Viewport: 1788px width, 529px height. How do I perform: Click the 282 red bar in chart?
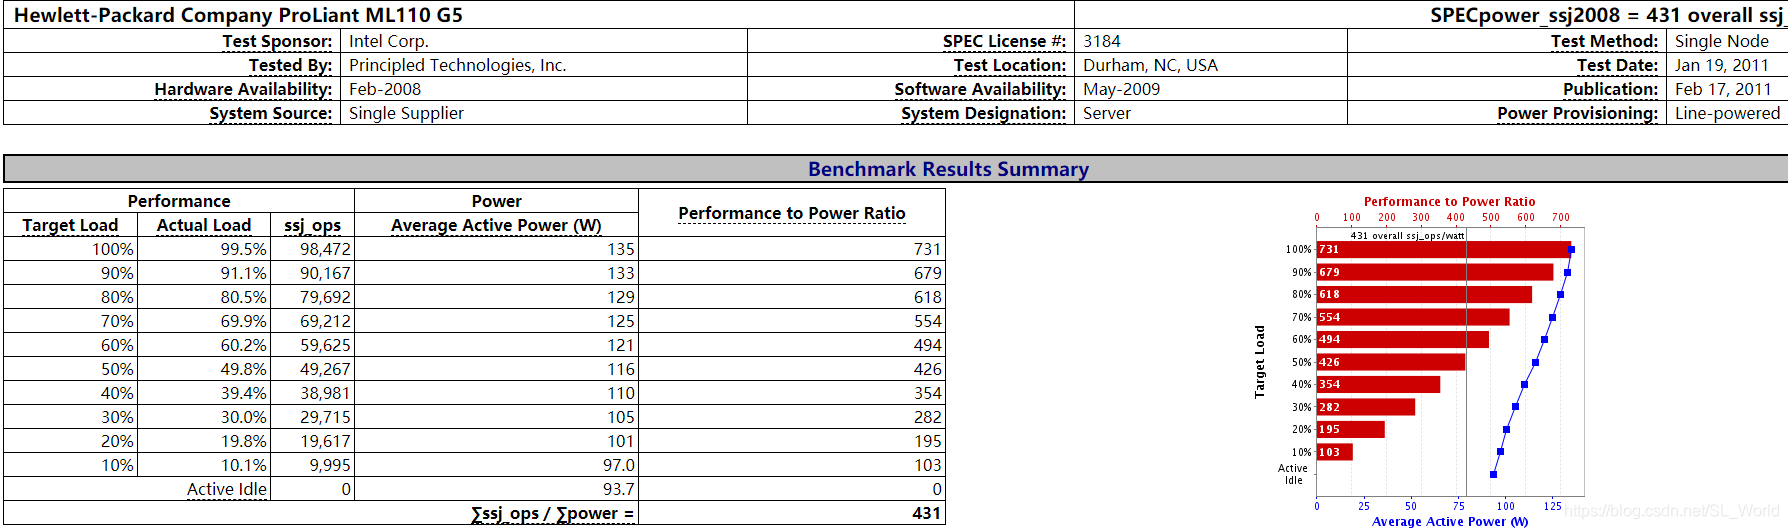1366,407
